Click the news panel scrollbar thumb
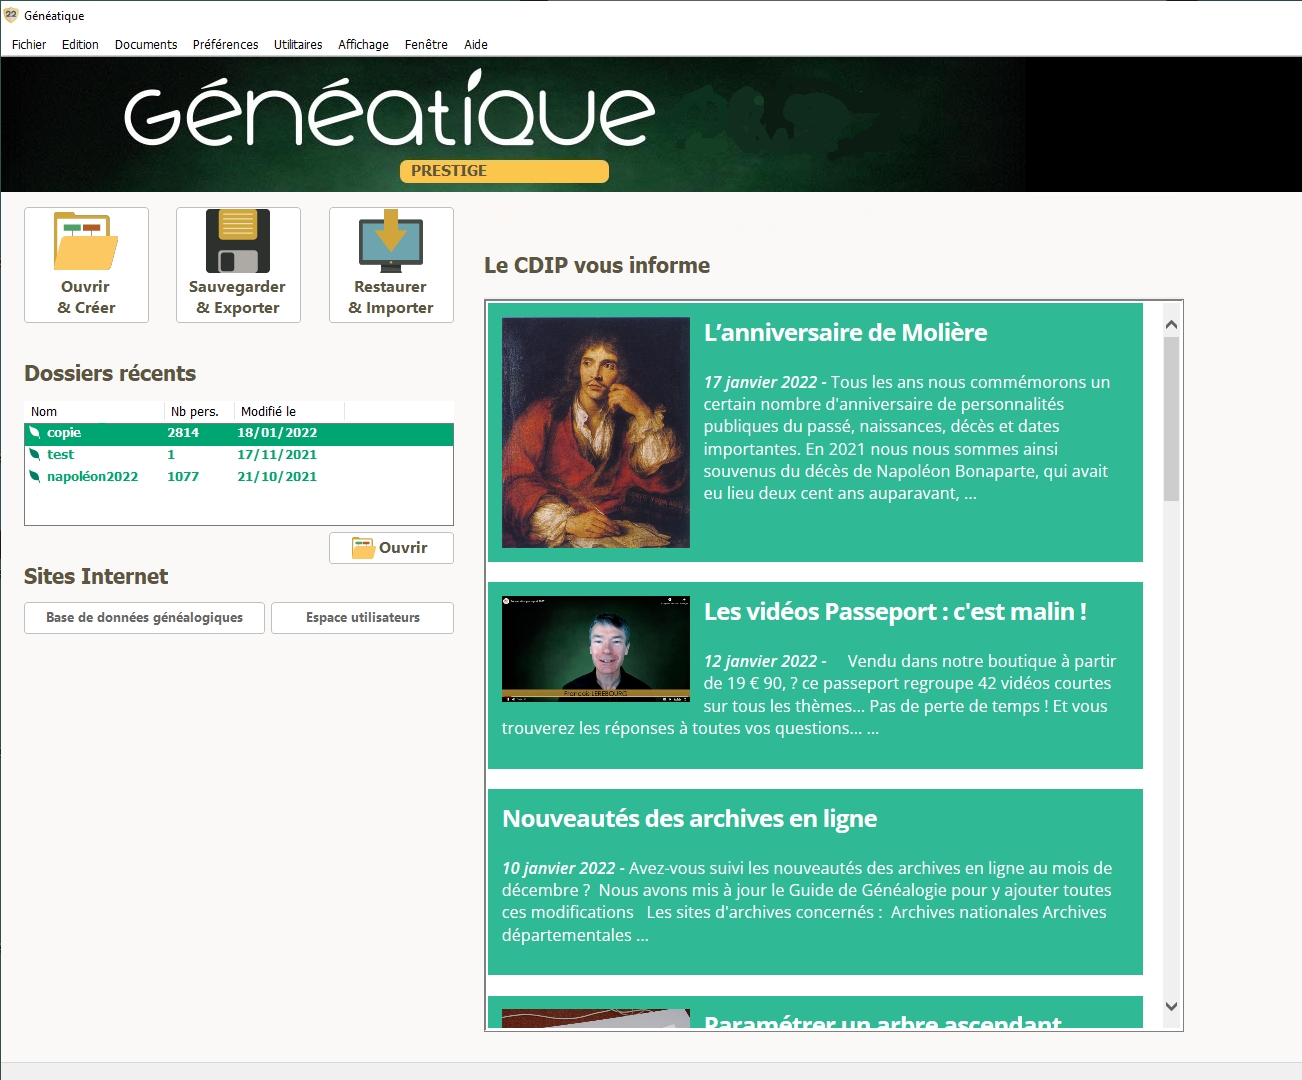 click(1172, 419)
